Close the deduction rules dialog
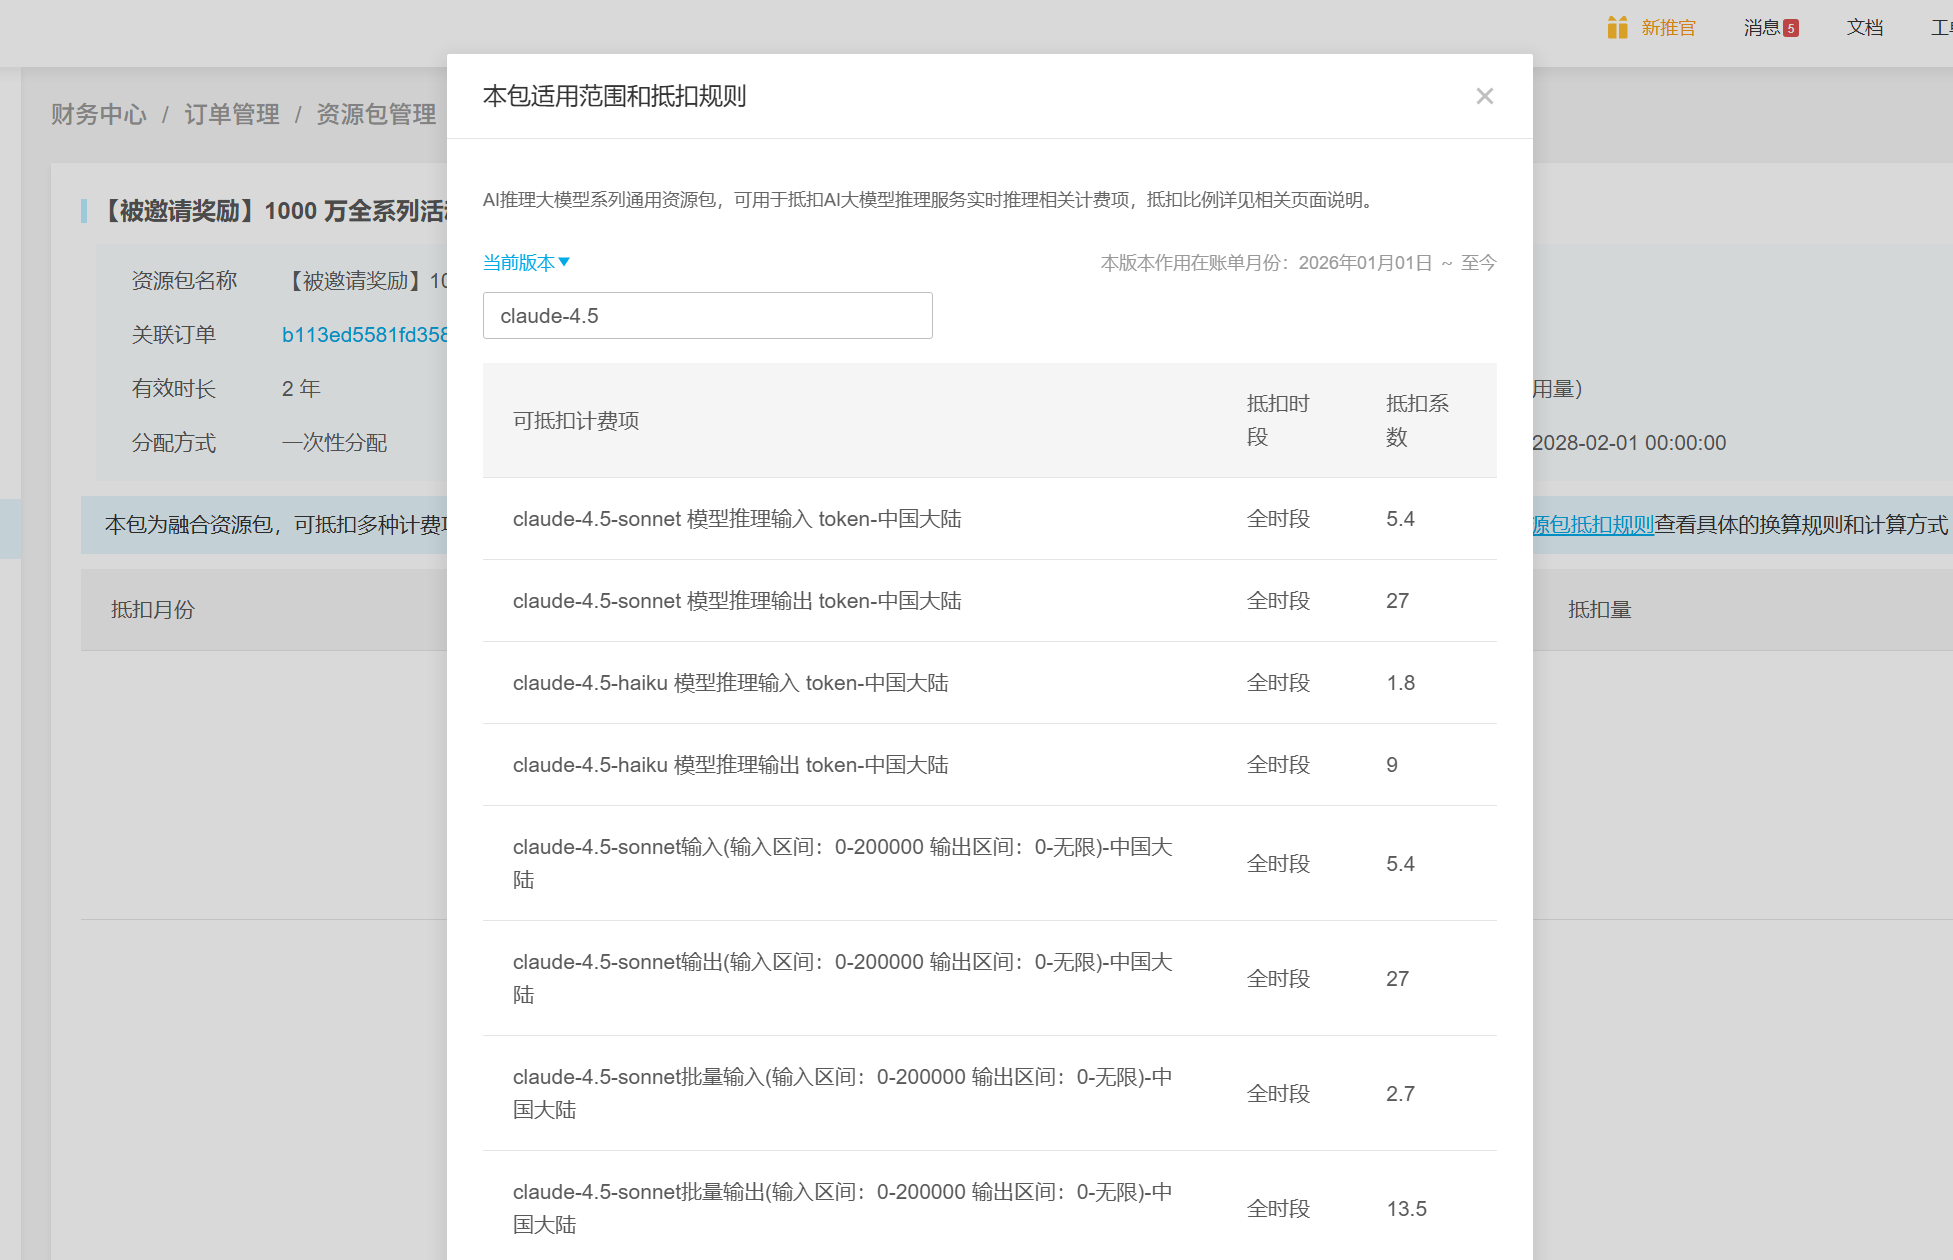 [x=1484, y=96]
